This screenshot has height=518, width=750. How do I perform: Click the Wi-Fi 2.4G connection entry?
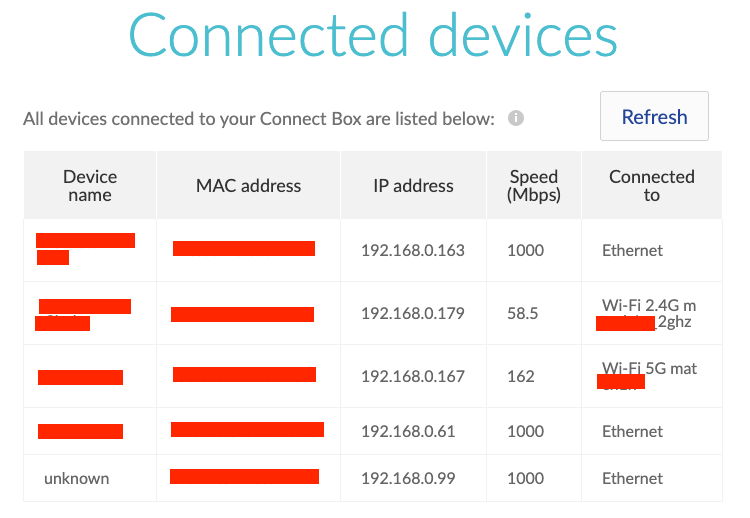[x=649, y=305]
